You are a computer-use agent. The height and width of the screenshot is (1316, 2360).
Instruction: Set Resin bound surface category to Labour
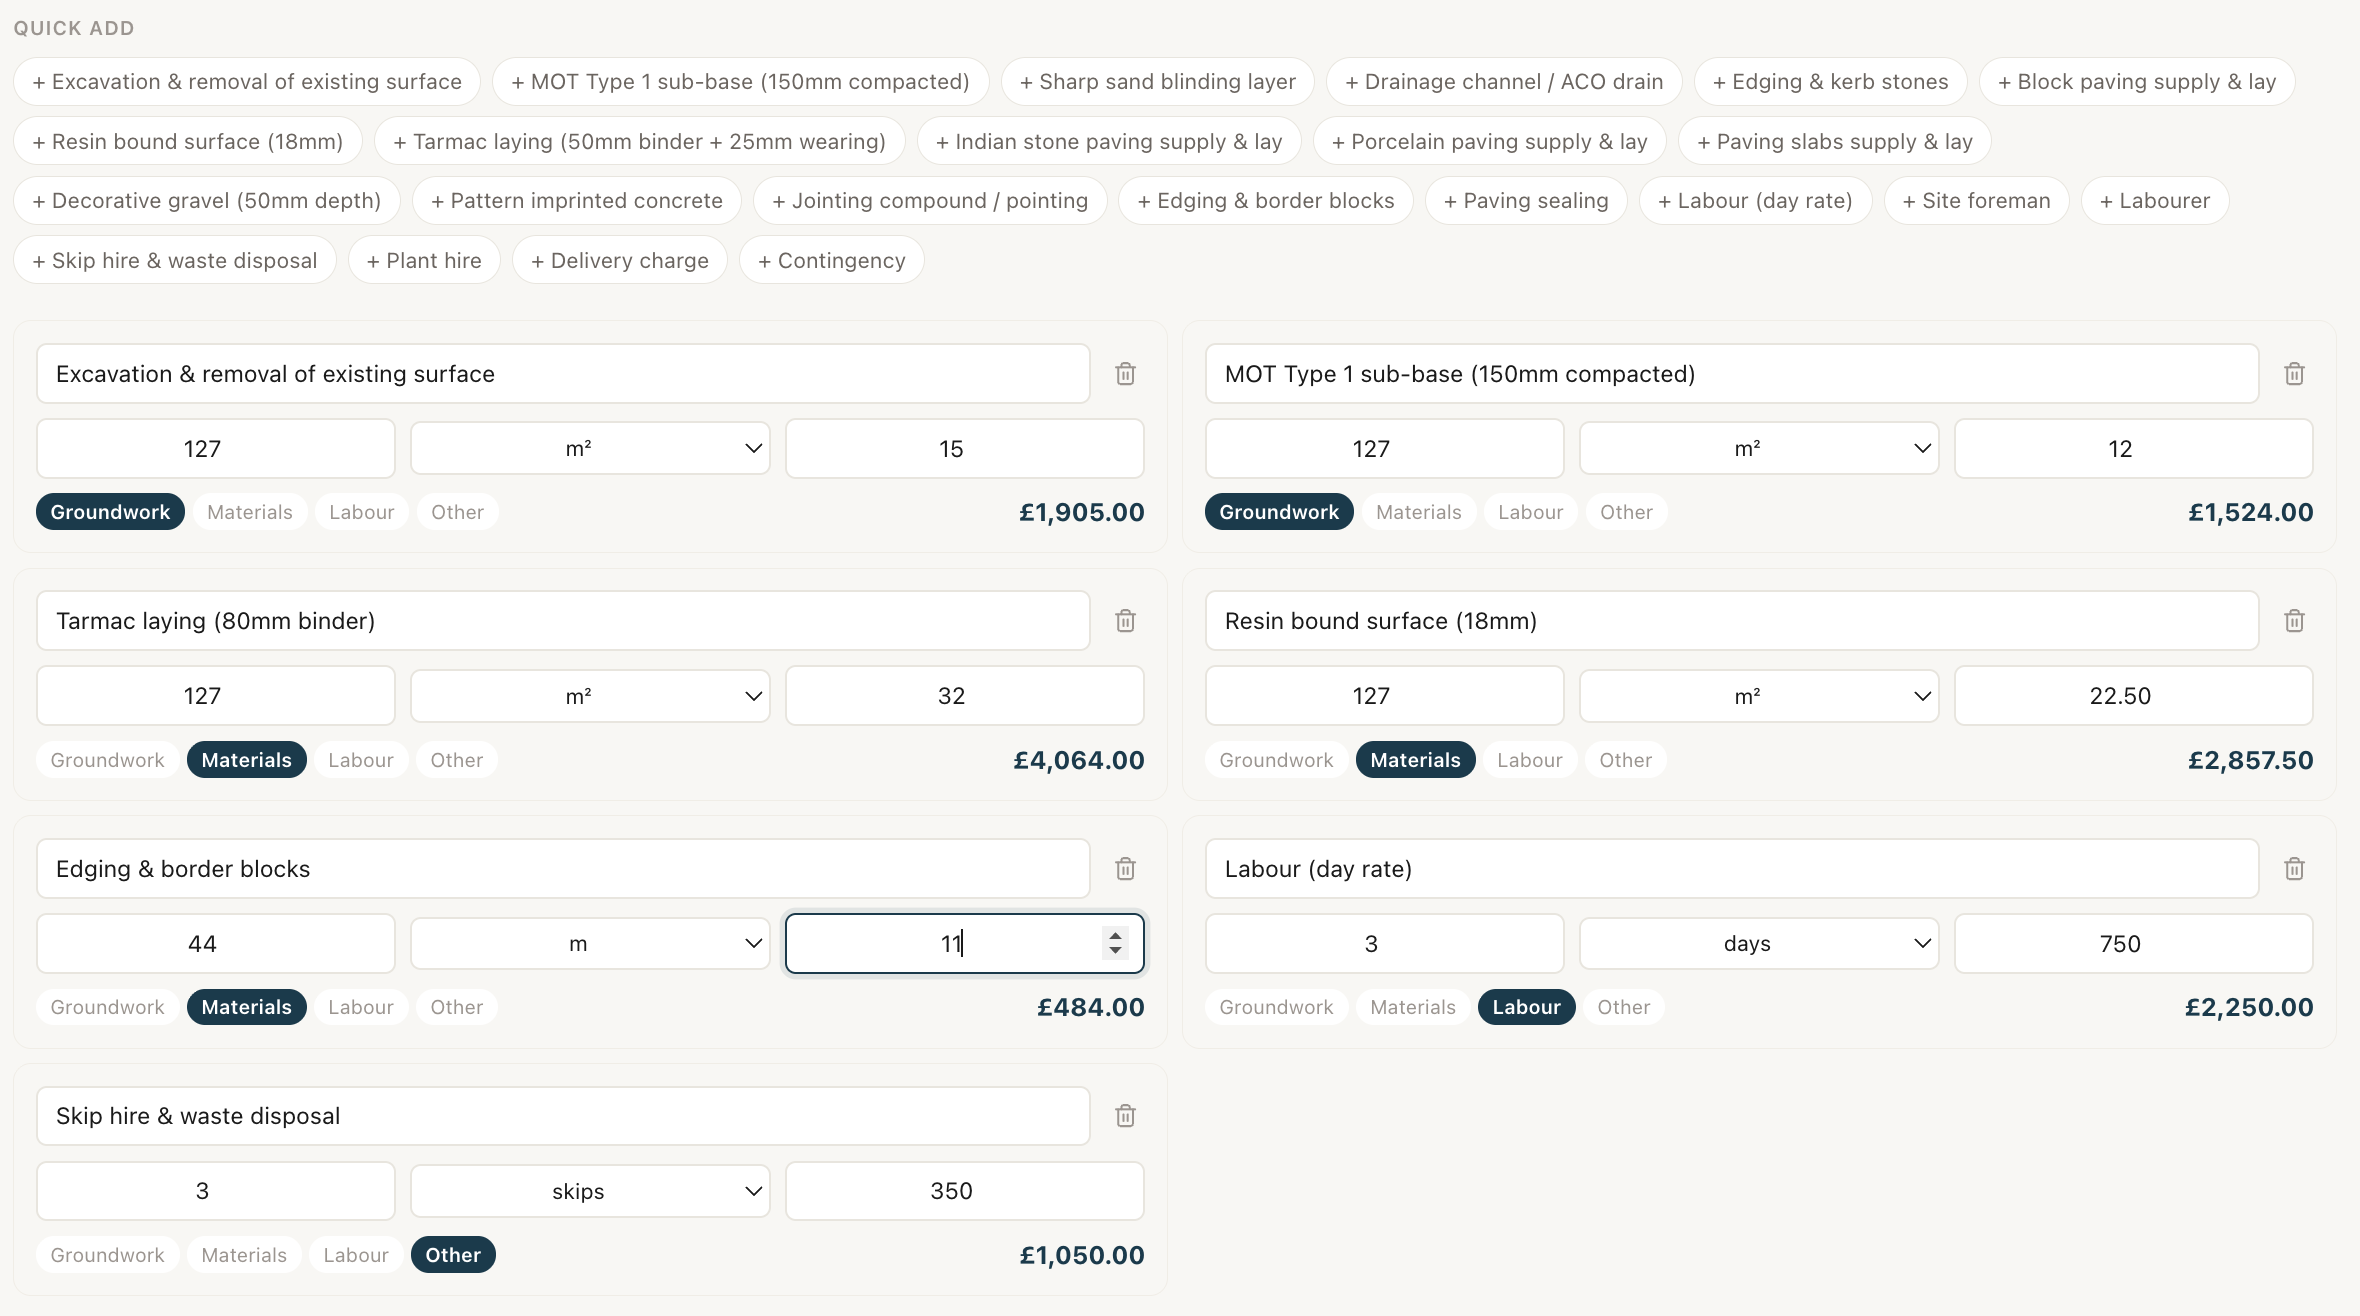pyautogui.click(x=1529, y=760)
